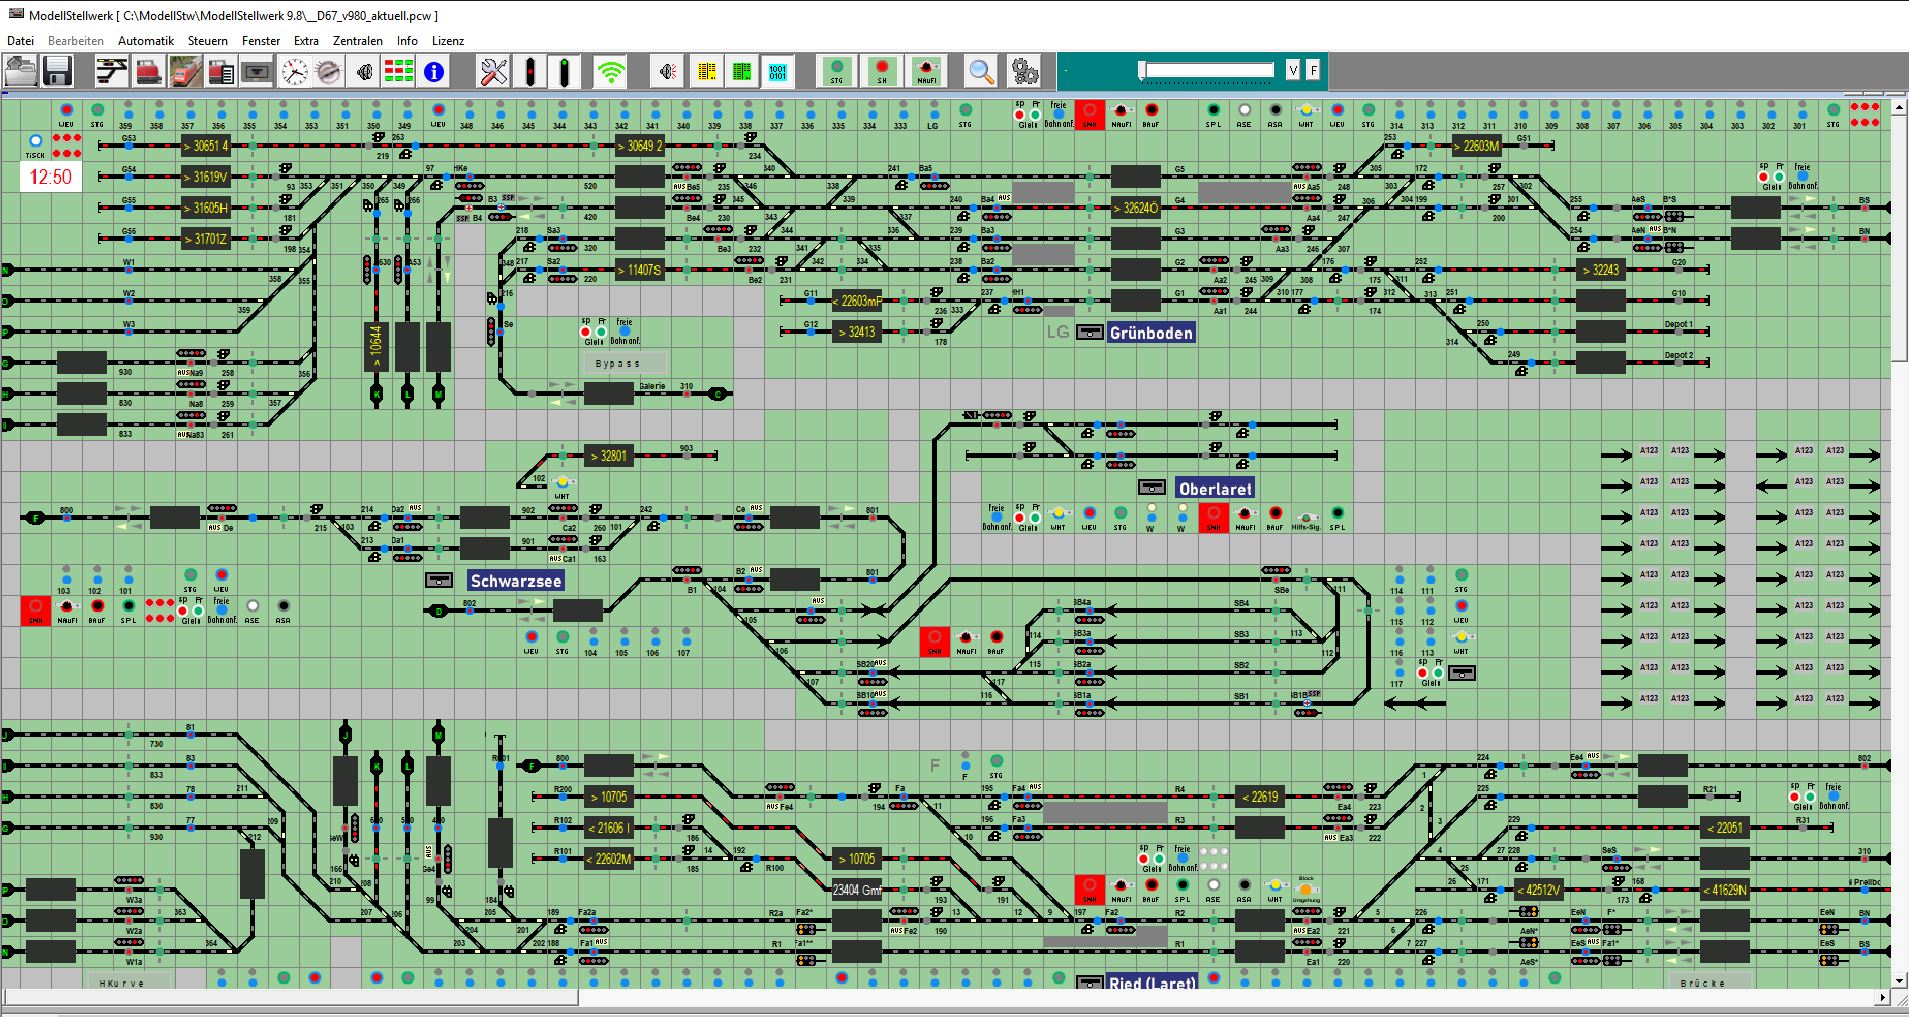Select train number field 32624Ö

coord(1135,208)
